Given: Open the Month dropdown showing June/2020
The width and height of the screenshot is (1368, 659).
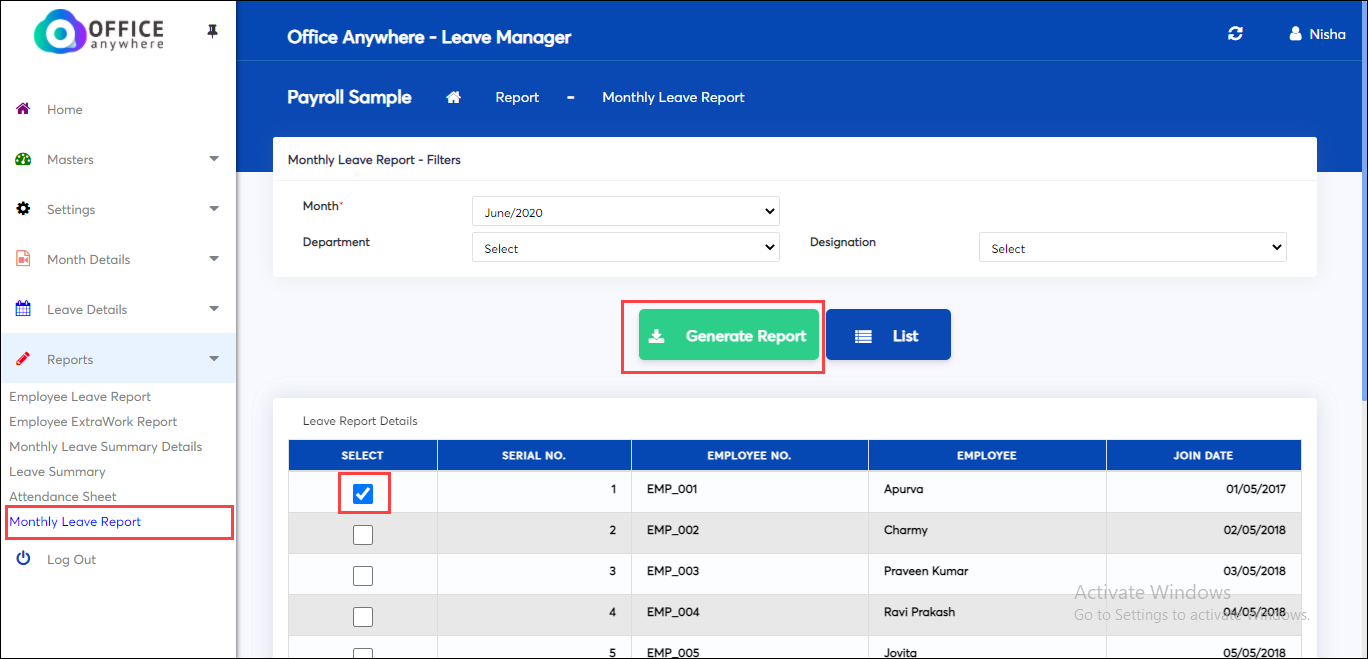Looking at the screenshot, I should (x=626, y=212).
